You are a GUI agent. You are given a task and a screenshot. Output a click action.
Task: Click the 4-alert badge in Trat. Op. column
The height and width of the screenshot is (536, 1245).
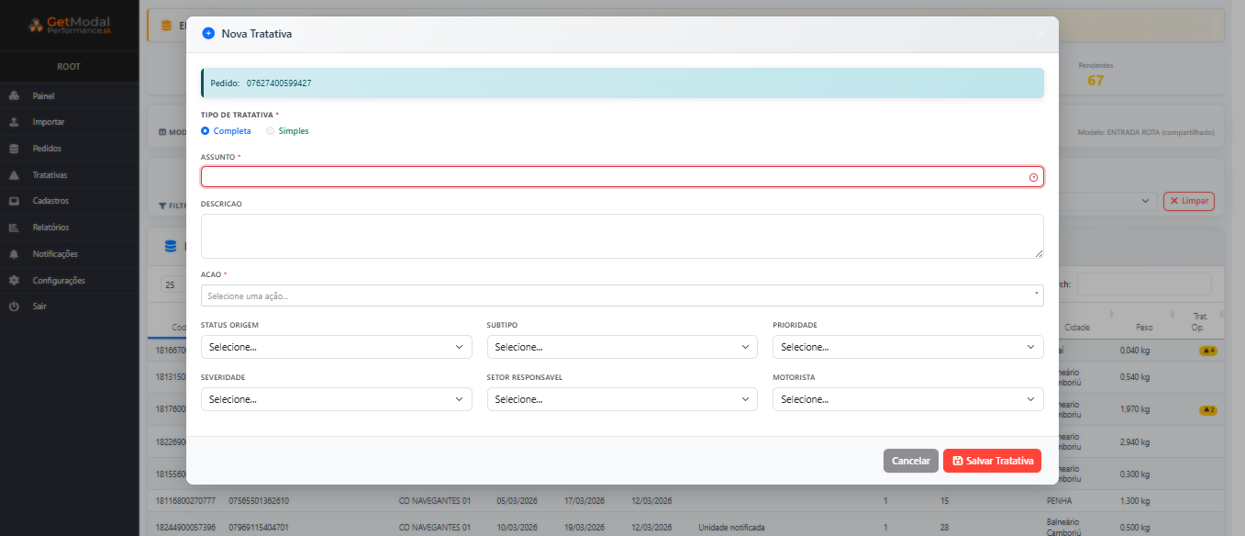pyautogui.click(x=1207, y=351)
